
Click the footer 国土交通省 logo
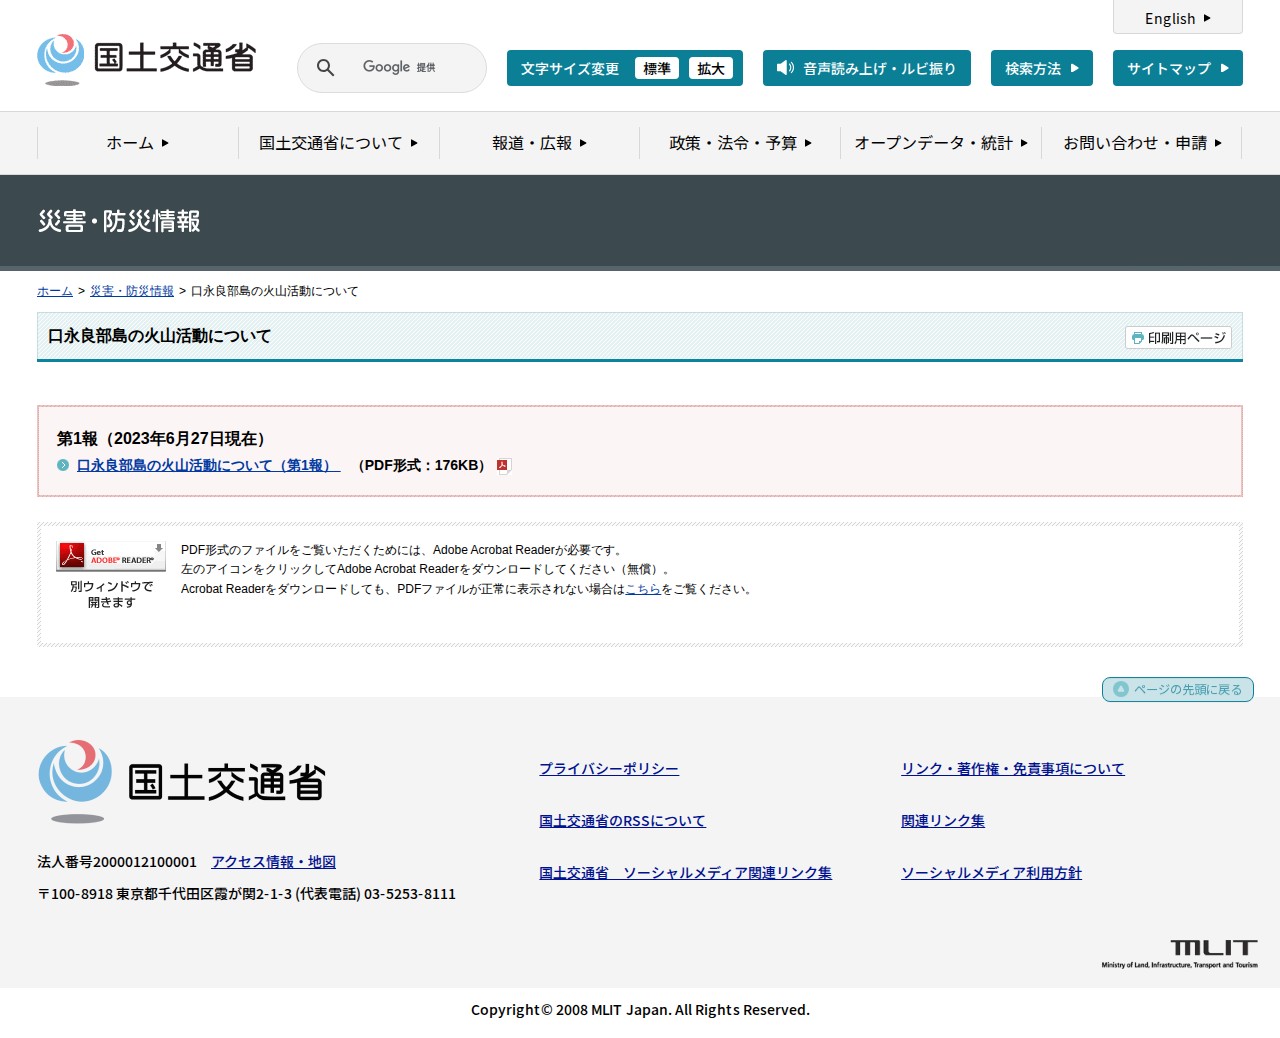pyautogui.click(x=182, y=782)
